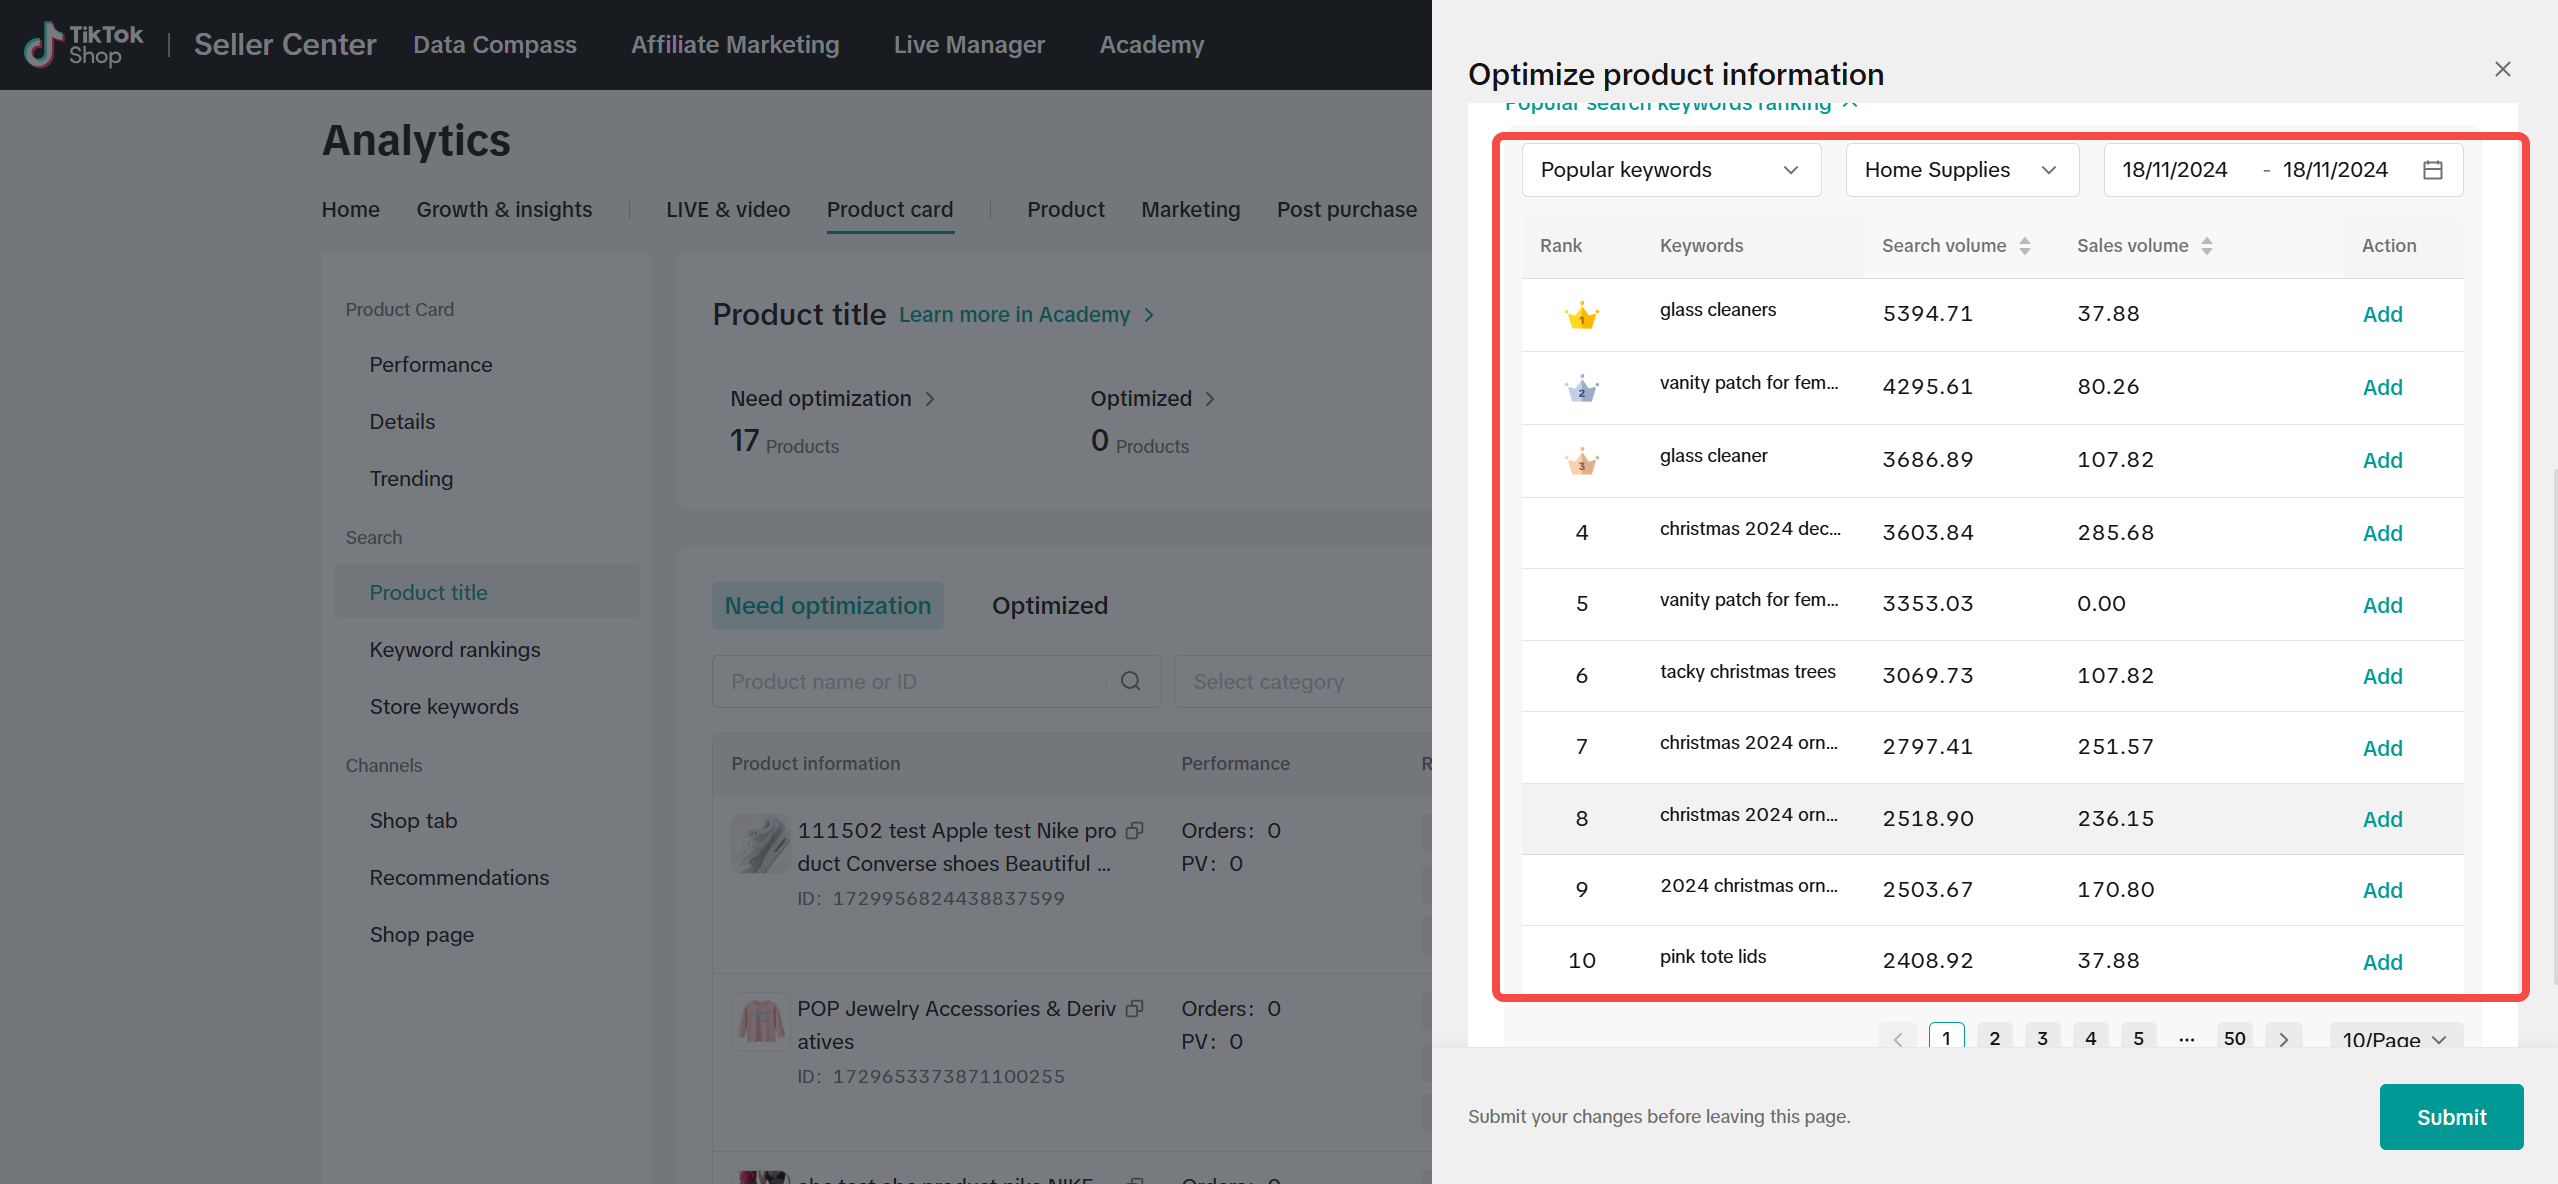The height and width of the screenshot is (1184, 2558).
Task: Click copy icon beside POP Jewelry Accessories
Action: tap(1134, 1008)
